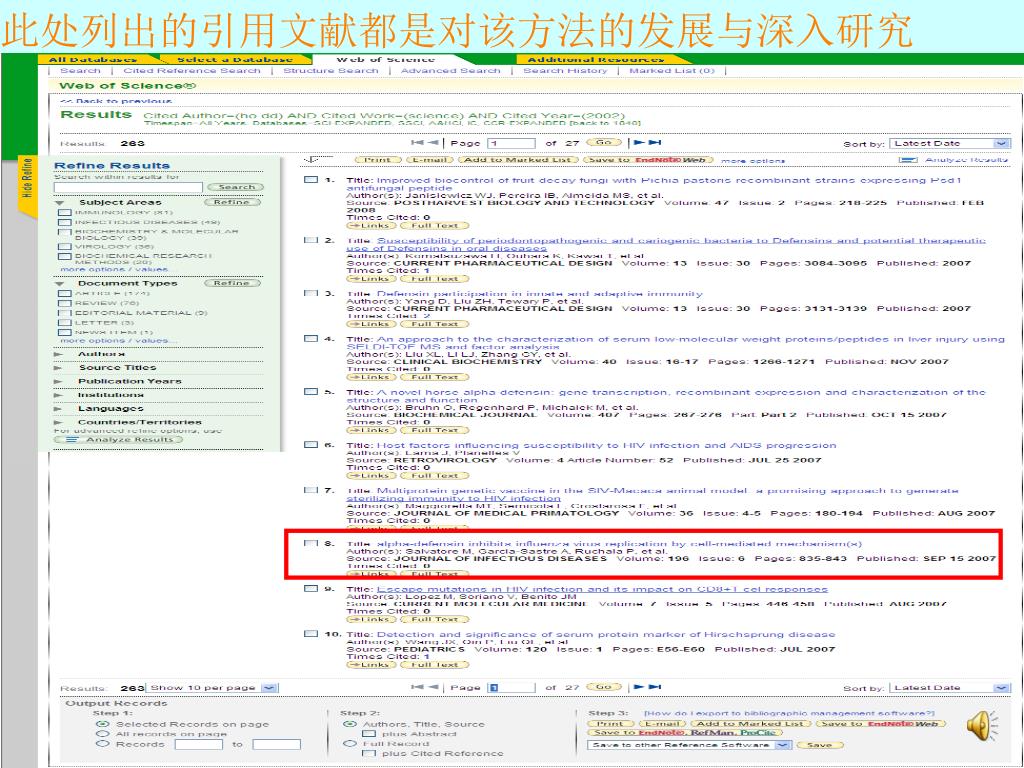The height and width of the screenshot is (768, 1024).
Task: Open title of record 3 Defensin participation
Action: tap(539, 294)
